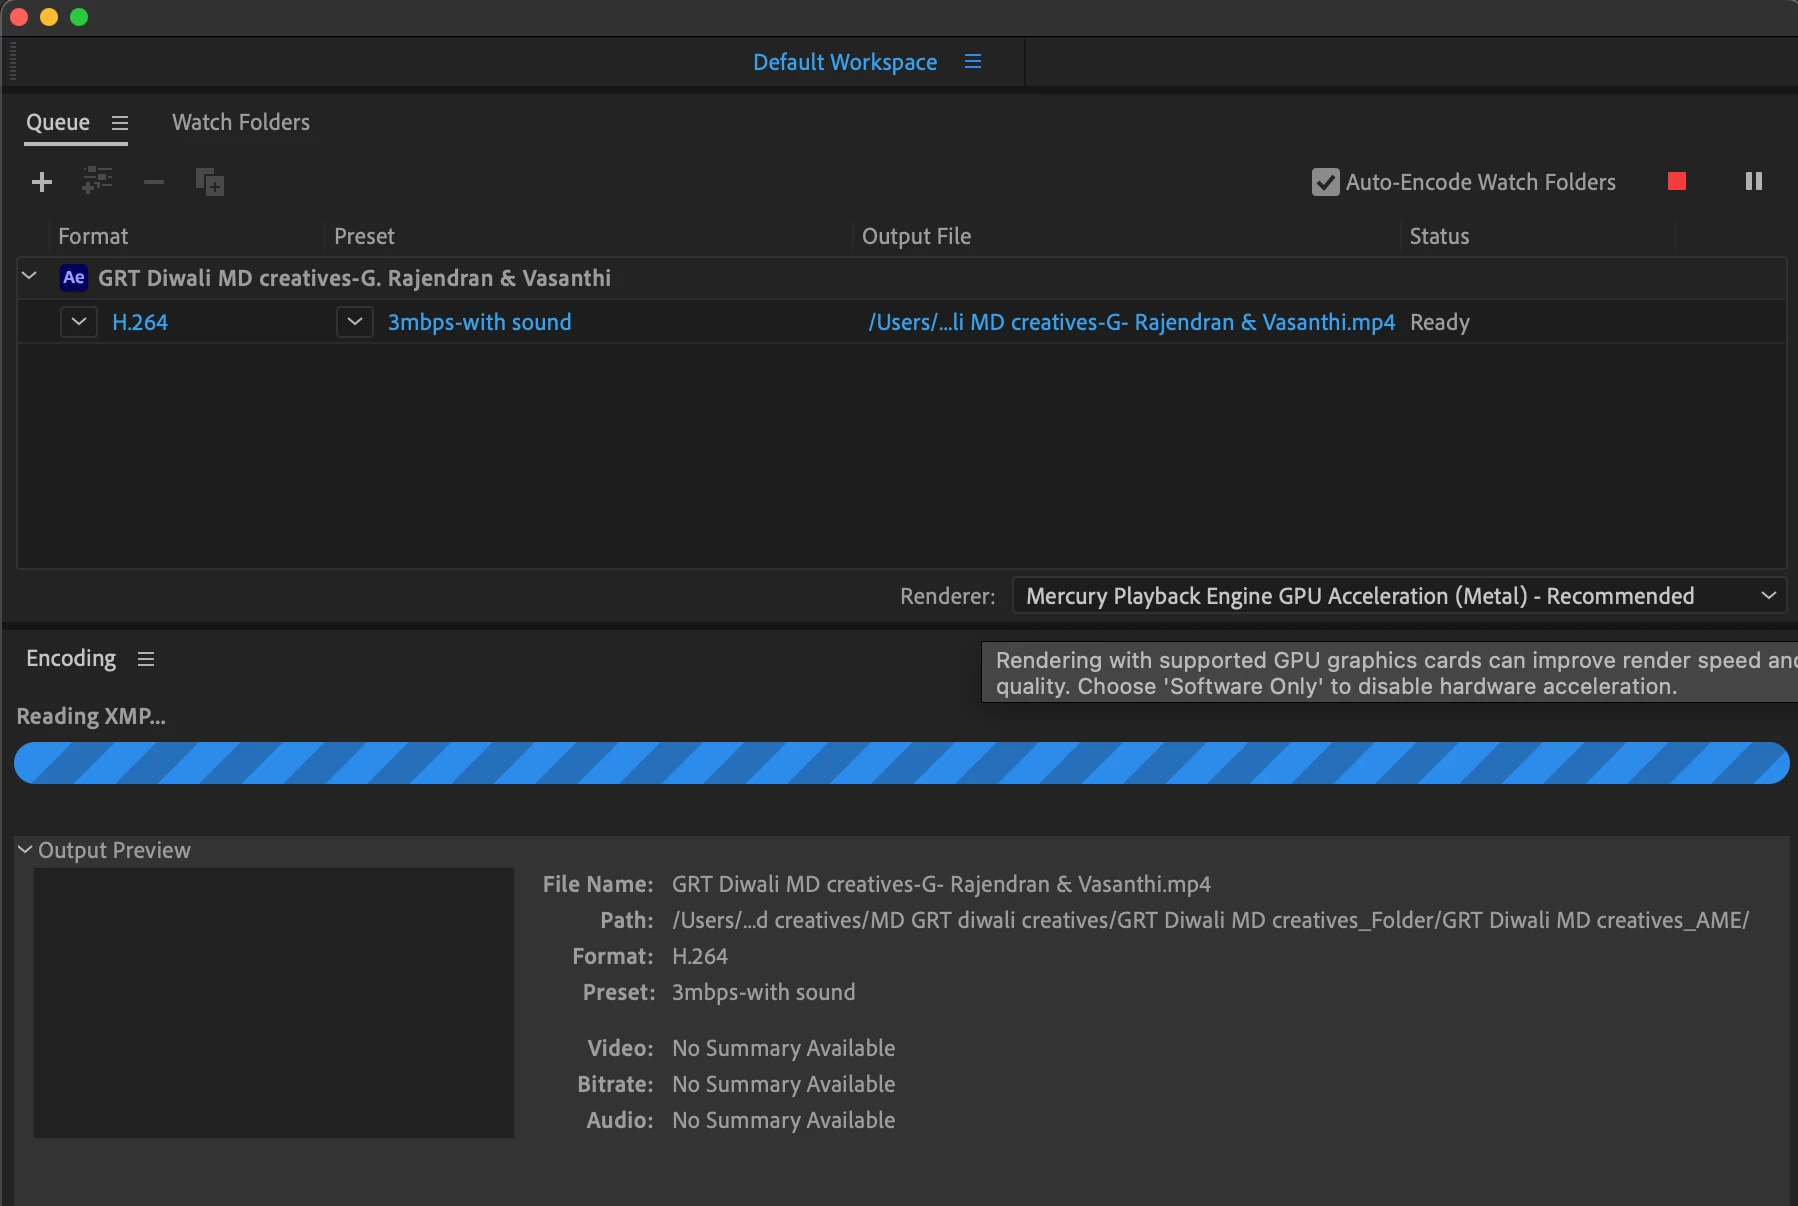The height and width of the screenshot is (1206, 1798).
Task: Open the H.264 format dropdown arrow
Action: pyautogui.click(x=79, y=322)
